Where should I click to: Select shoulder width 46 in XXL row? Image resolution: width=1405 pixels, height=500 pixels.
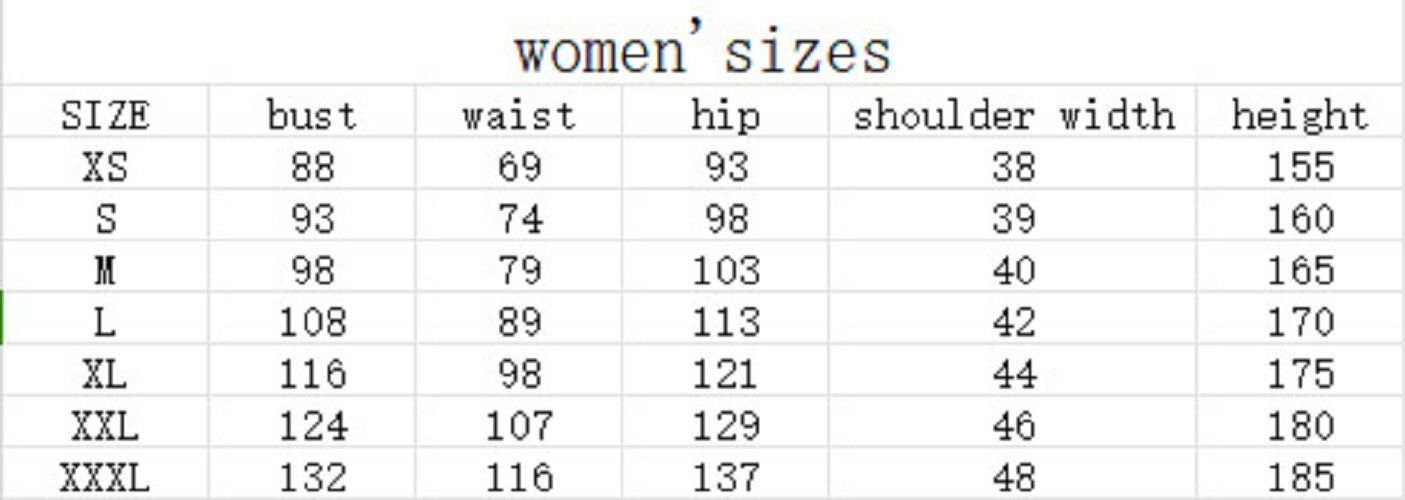click(x=1013, y=427)
